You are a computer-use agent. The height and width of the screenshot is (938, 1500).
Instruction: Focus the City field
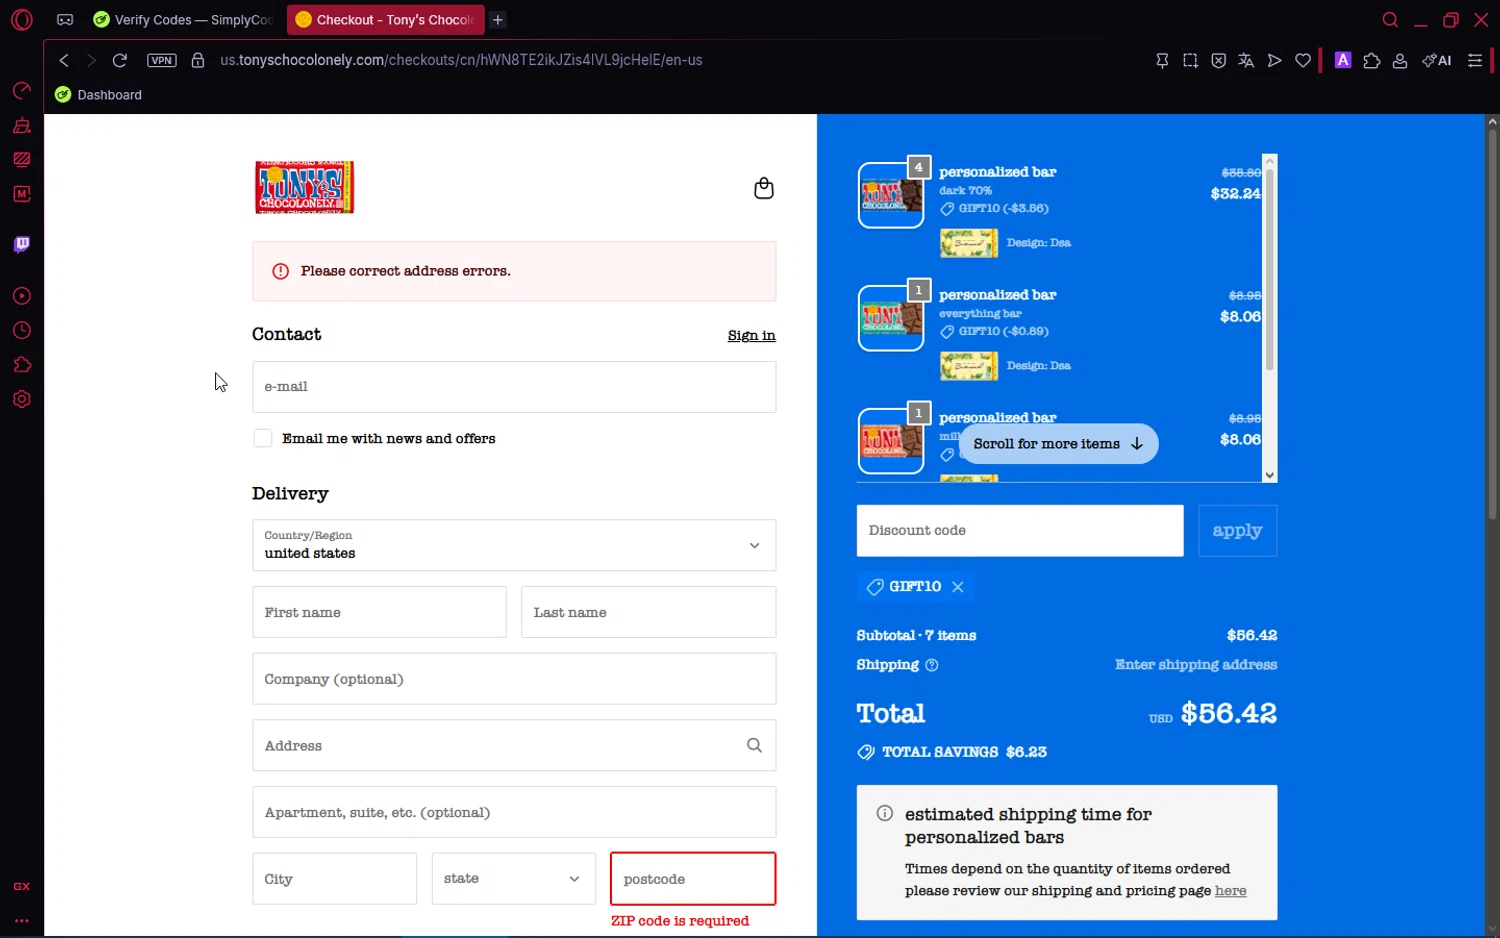pyautogui.click(x=334, y=879)
